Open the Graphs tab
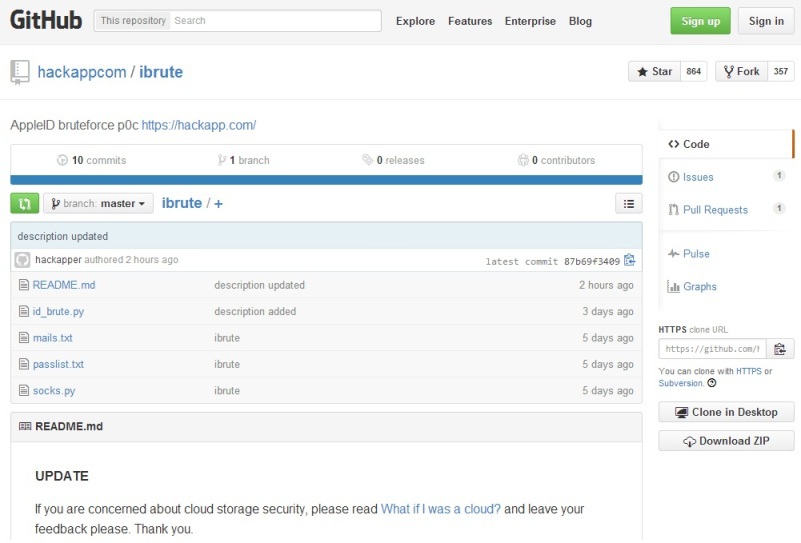 coord(726,287)
